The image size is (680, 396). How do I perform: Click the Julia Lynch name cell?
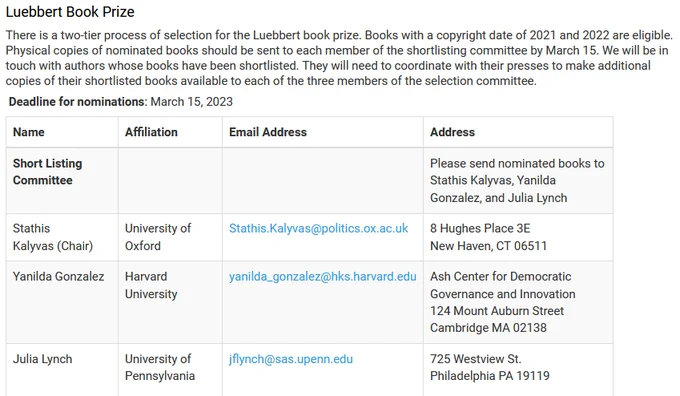pyautogui.click(x=62, y=370)
